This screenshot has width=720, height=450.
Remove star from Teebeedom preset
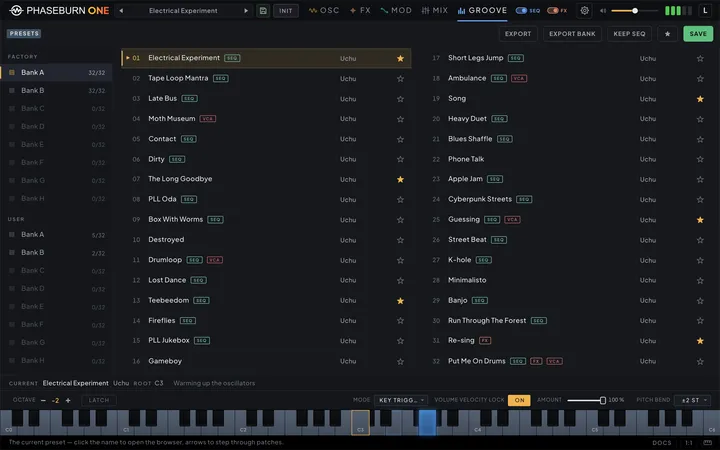point(400,301)
